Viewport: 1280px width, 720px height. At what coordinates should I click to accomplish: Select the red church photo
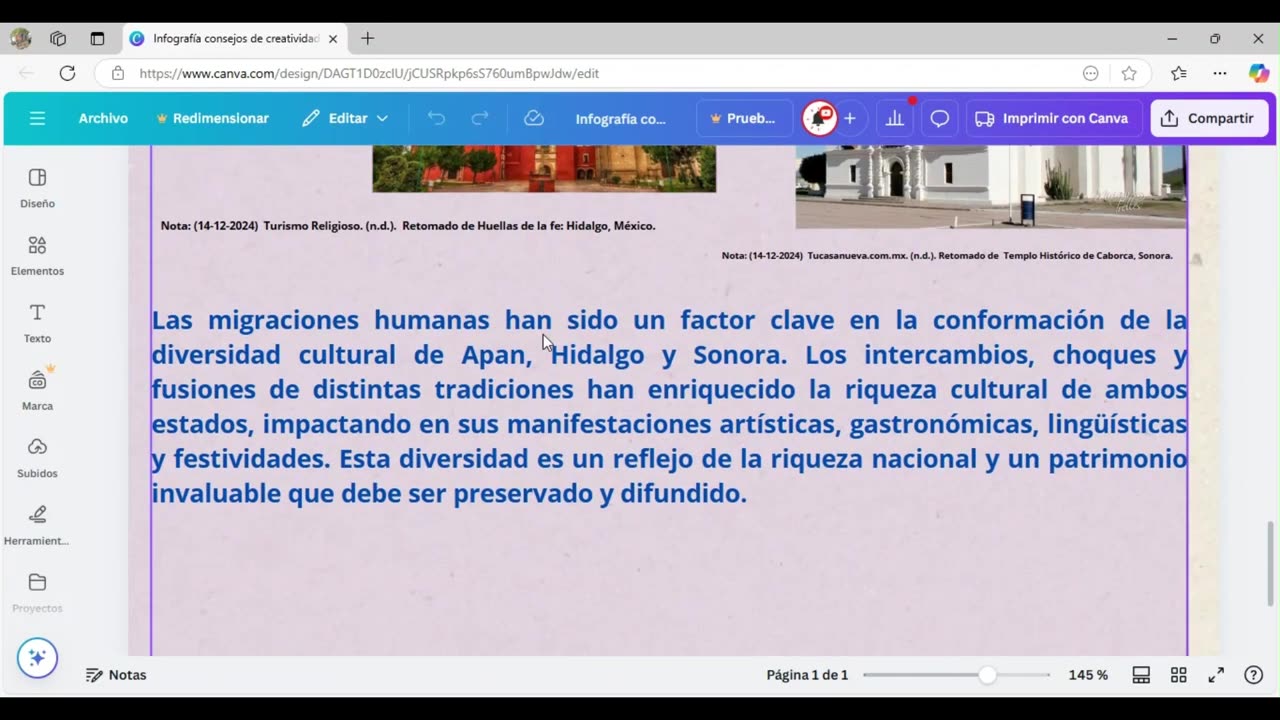544,168
